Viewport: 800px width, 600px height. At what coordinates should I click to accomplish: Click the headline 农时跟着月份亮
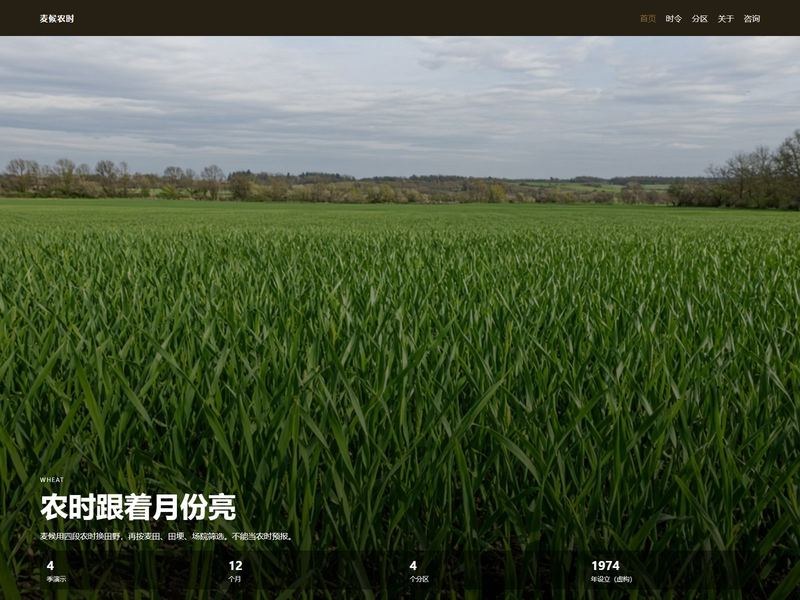click(x=138, y=507)
